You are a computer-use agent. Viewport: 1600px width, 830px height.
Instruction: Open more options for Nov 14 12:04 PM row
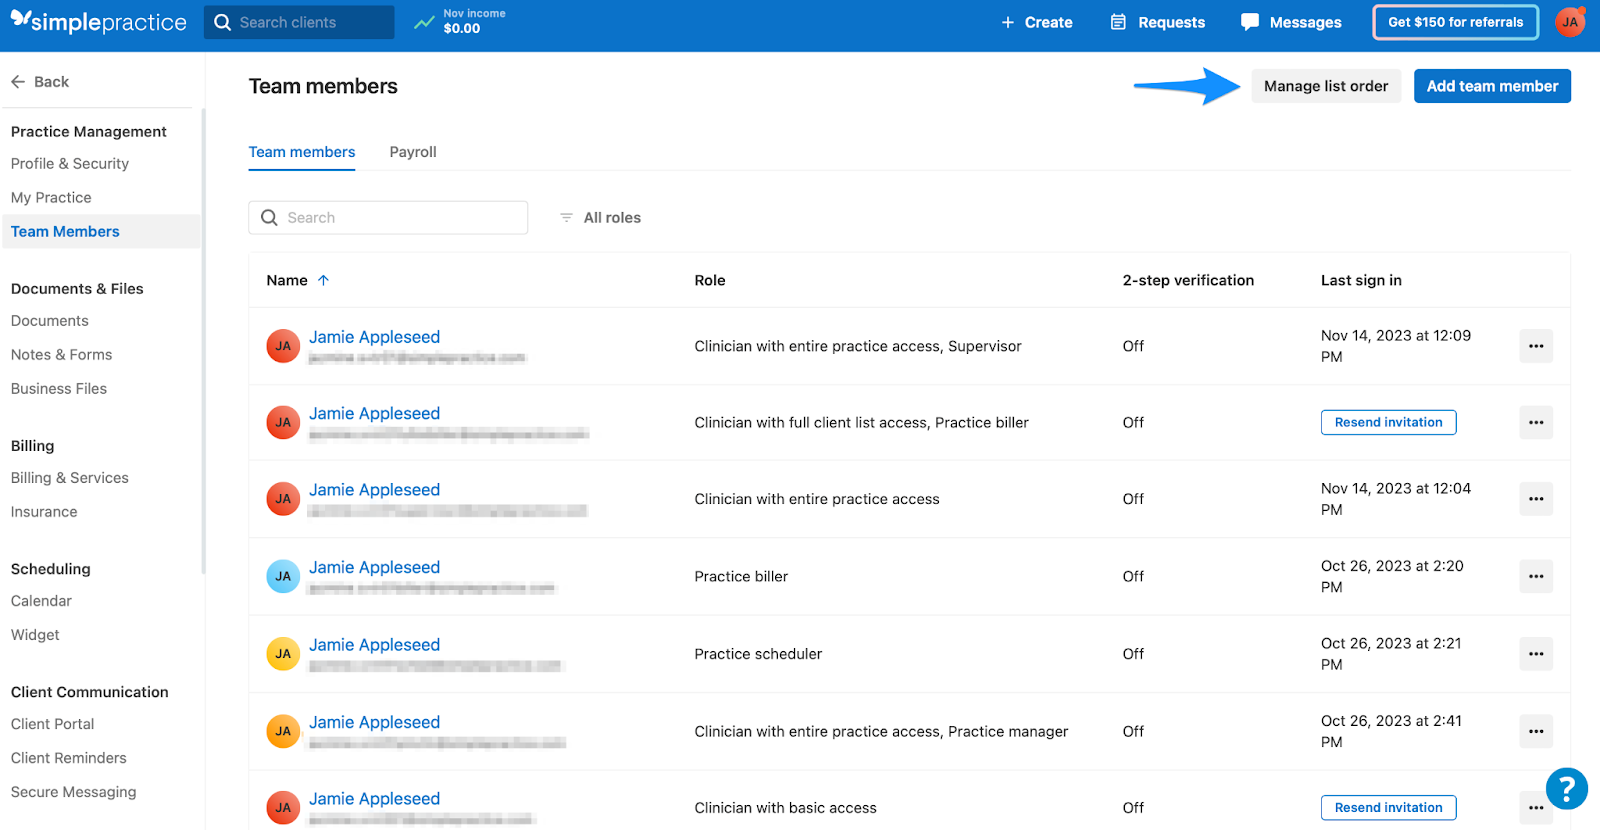click(x=1536, y=499)
